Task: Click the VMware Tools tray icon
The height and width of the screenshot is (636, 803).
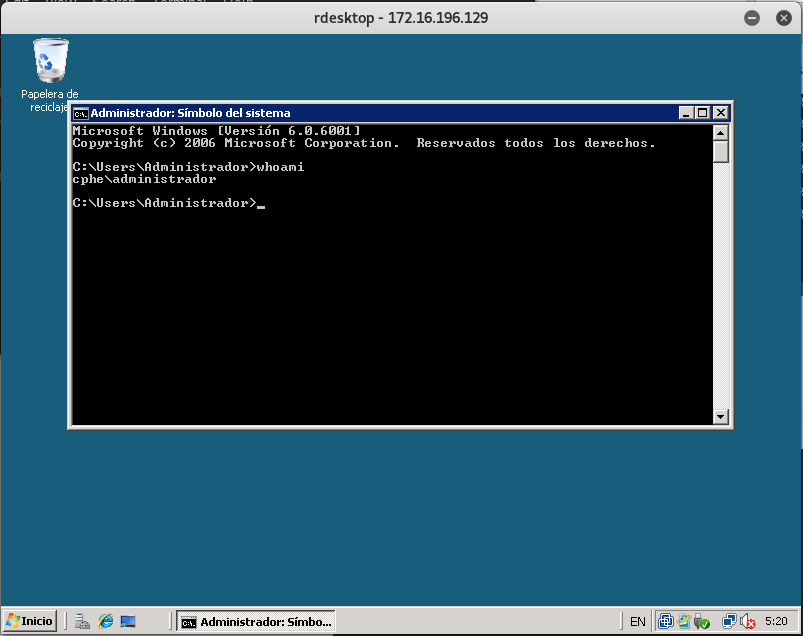Action: tap(665, 621)
